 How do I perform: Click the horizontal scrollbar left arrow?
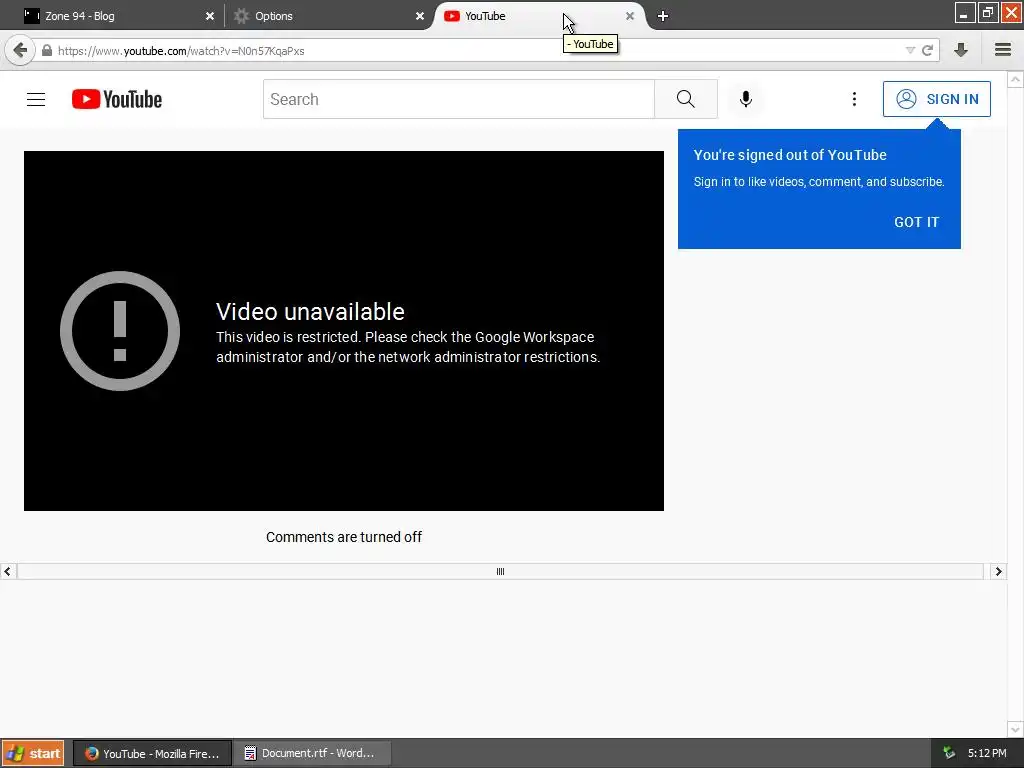coord(7,571)
